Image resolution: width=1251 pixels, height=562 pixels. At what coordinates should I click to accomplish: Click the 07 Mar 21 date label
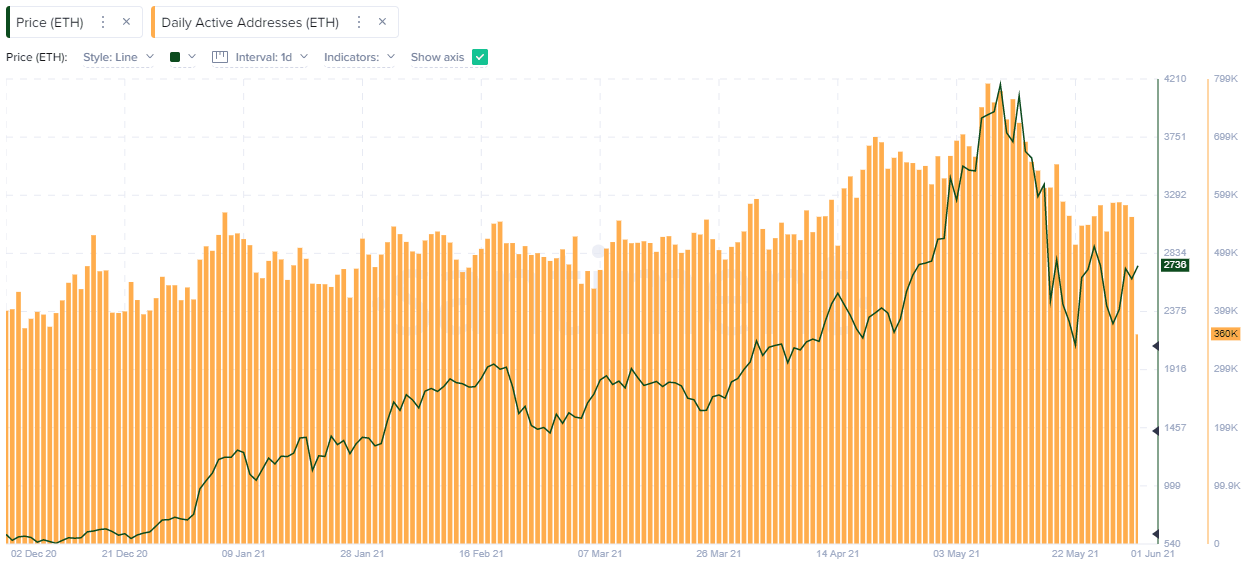pos(600,552)
